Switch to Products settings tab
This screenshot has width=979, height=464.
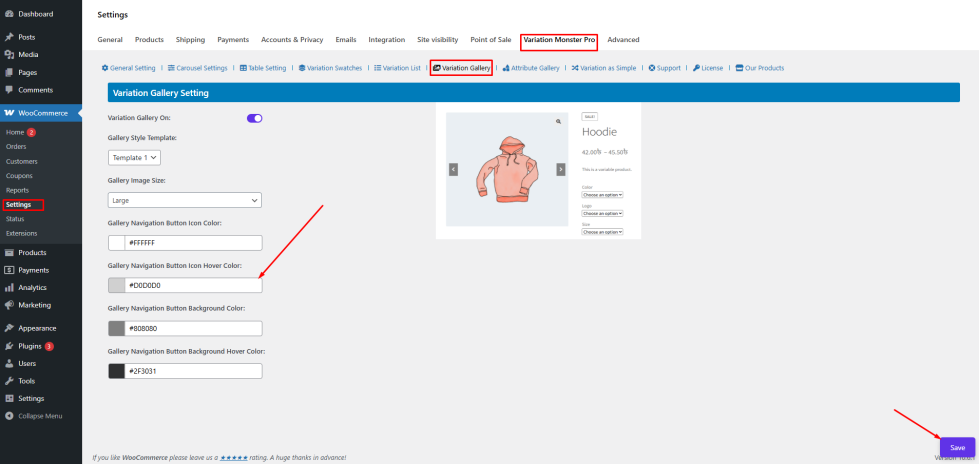149,39
